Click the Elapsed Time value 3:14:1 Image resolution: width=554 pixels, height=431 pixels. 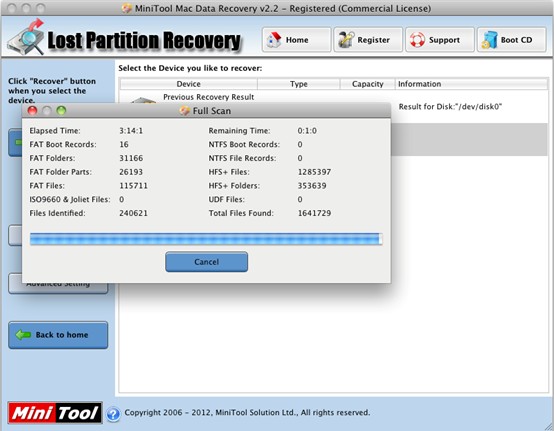pyautogui.click(x=131, y=131)
